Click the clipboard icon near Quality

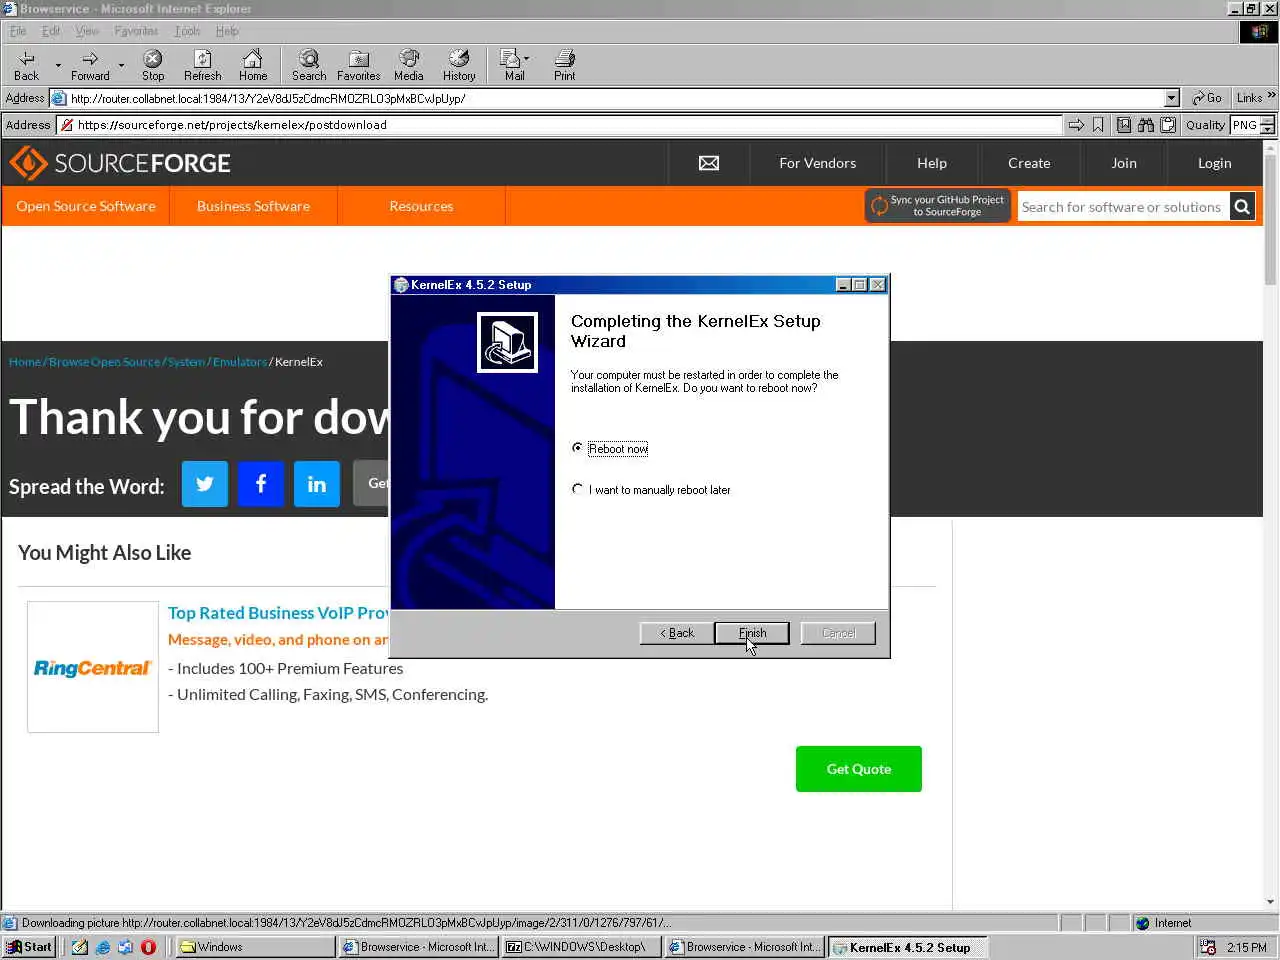point(1168,125)
